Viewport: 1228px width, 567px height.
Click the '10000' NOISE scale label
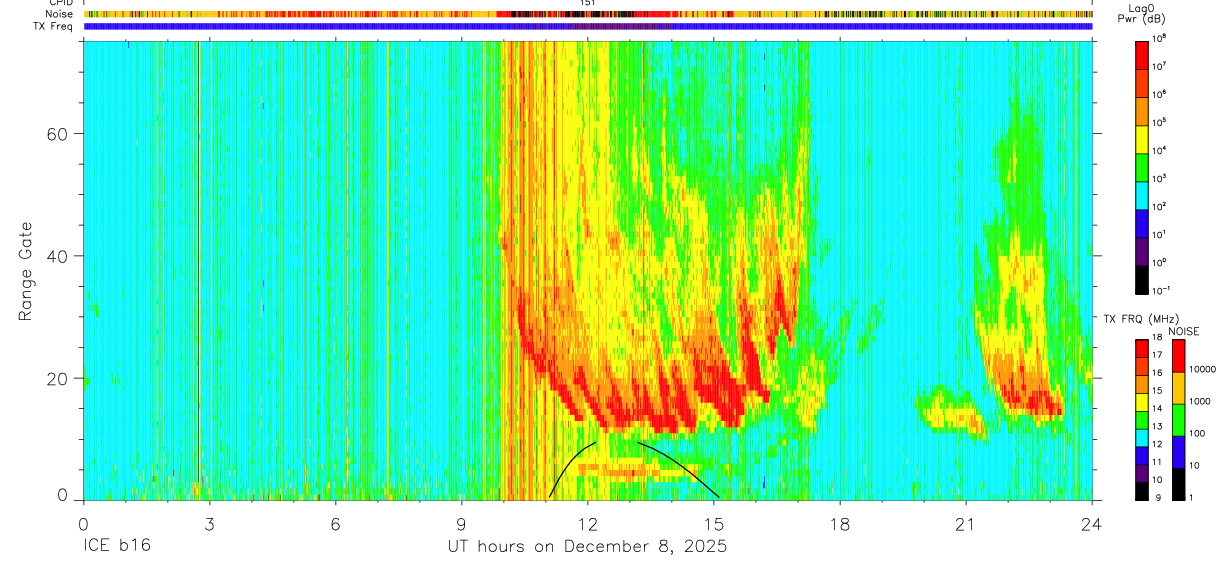[1205, 369]
